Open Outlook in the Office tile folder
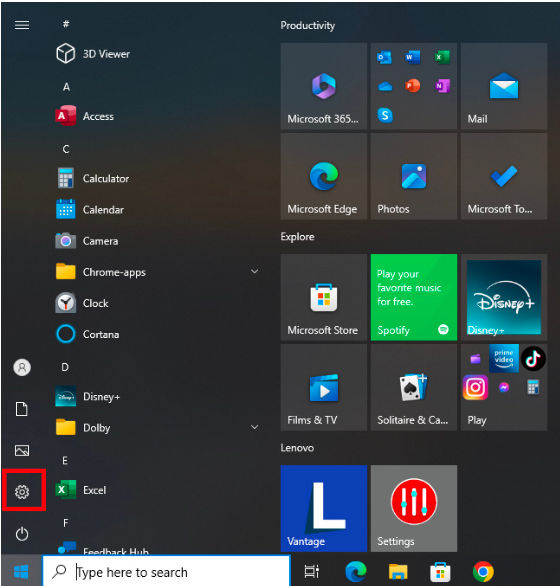The width and height of the screenshot is (560, 586). coord(385,57)
